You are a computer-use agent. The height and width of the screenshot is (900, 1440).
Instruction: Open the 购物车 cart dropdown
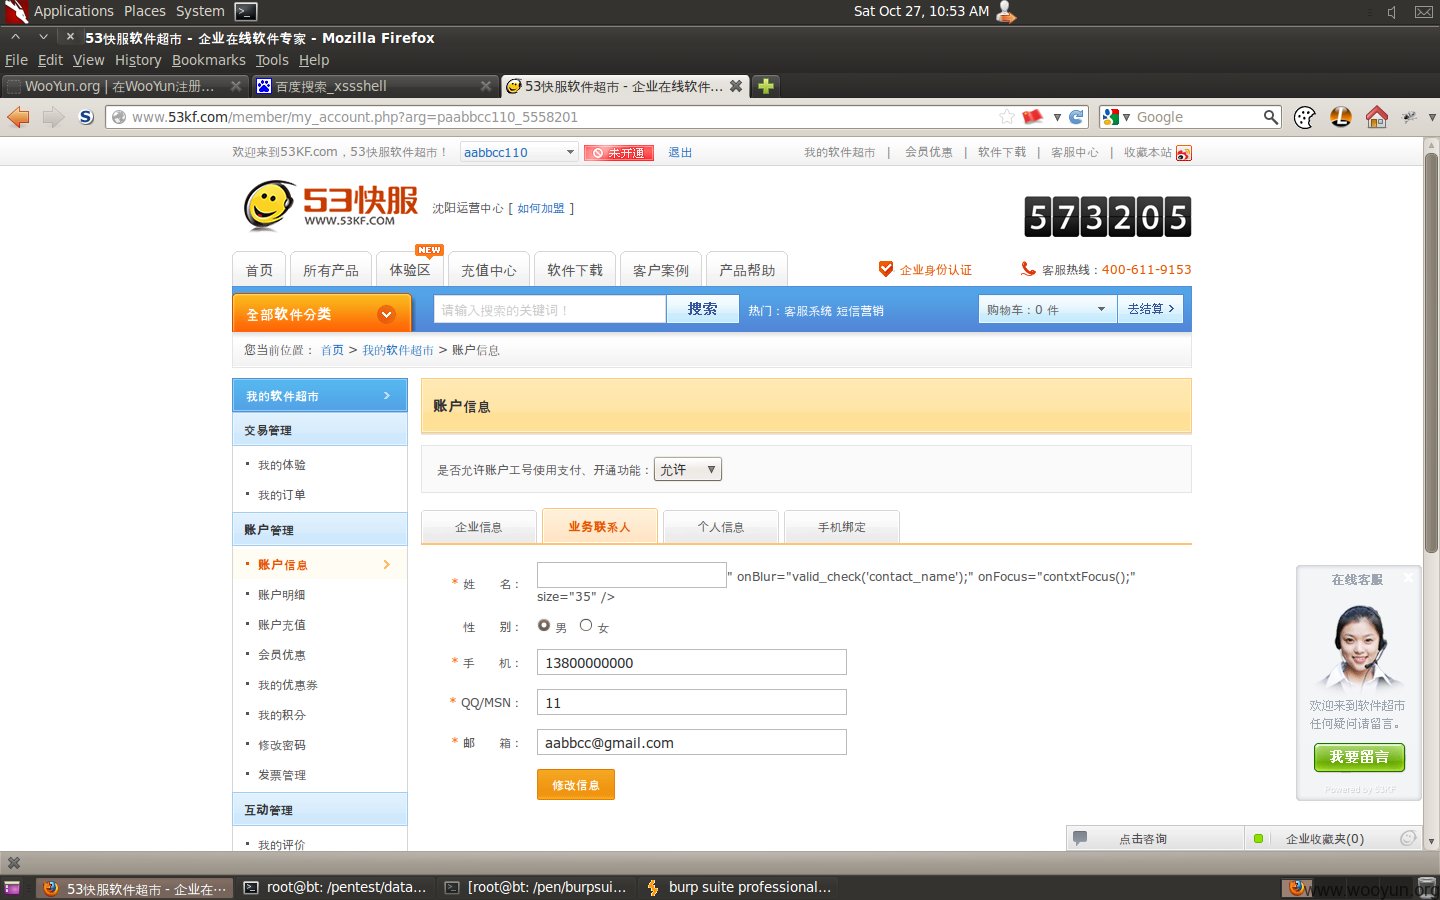[1046, 310]
